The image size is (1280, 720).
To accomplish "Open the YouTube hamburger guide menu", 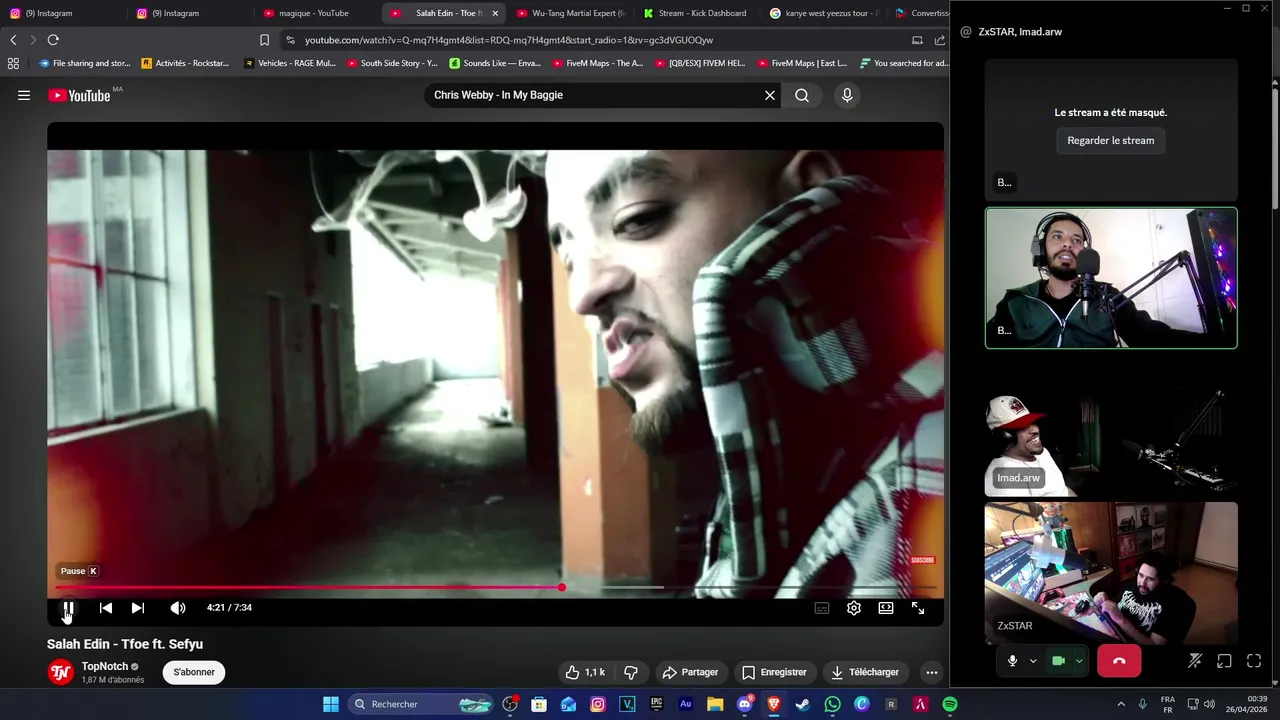I will click(x=24, y=95).
